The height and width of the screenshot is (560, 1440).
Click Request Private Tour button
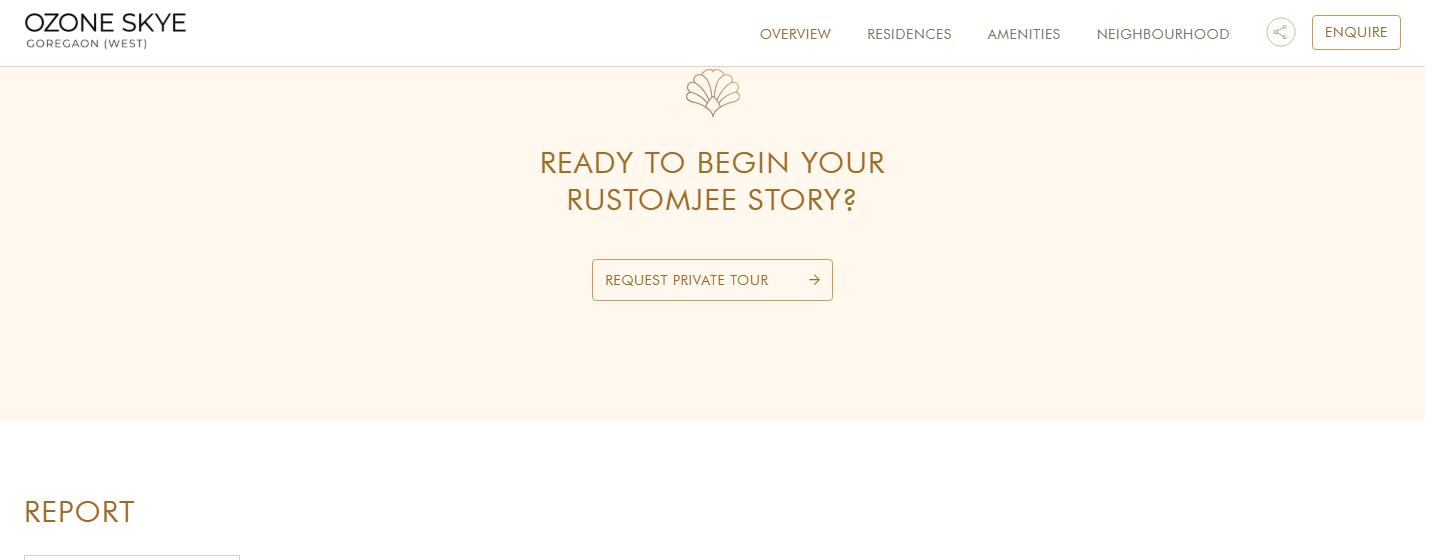click(x=712, y=280)
